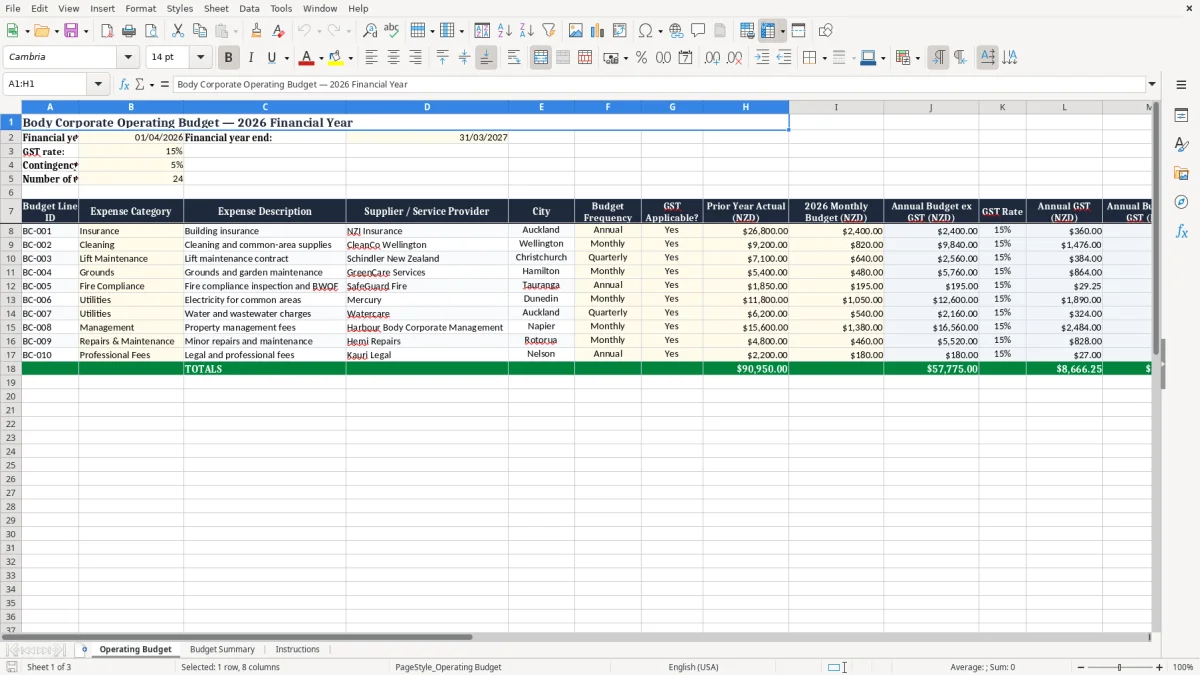Open sidebar Properties panel
The image size is (1200, 675).
(1181, 116)
